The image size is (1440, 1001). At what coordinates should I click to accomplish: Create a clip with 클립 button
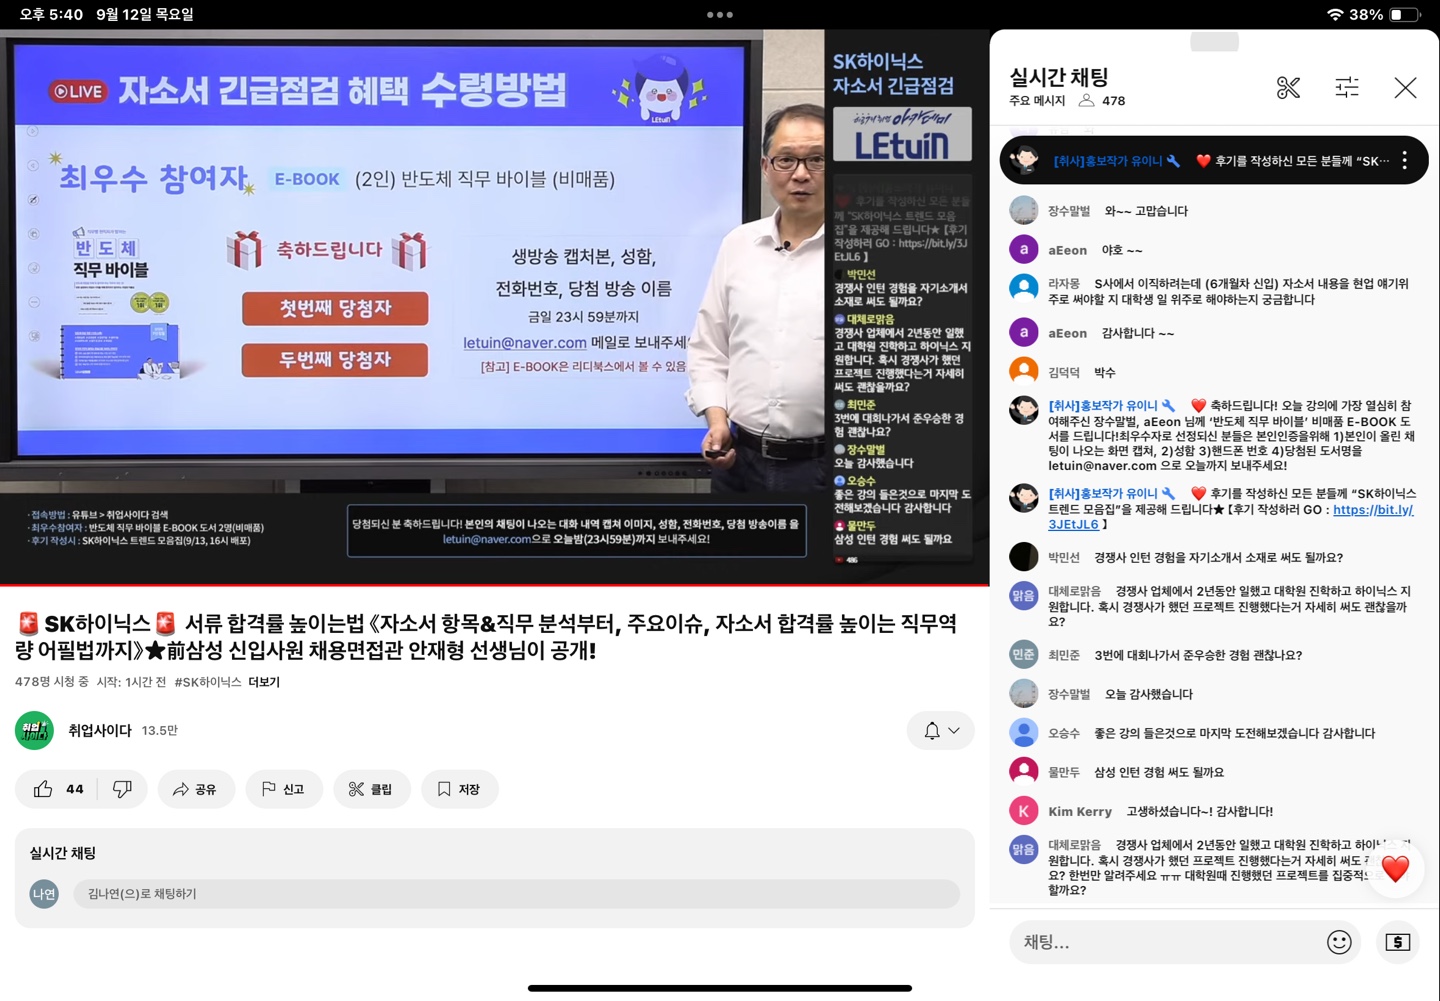click(x=371, y=789)
